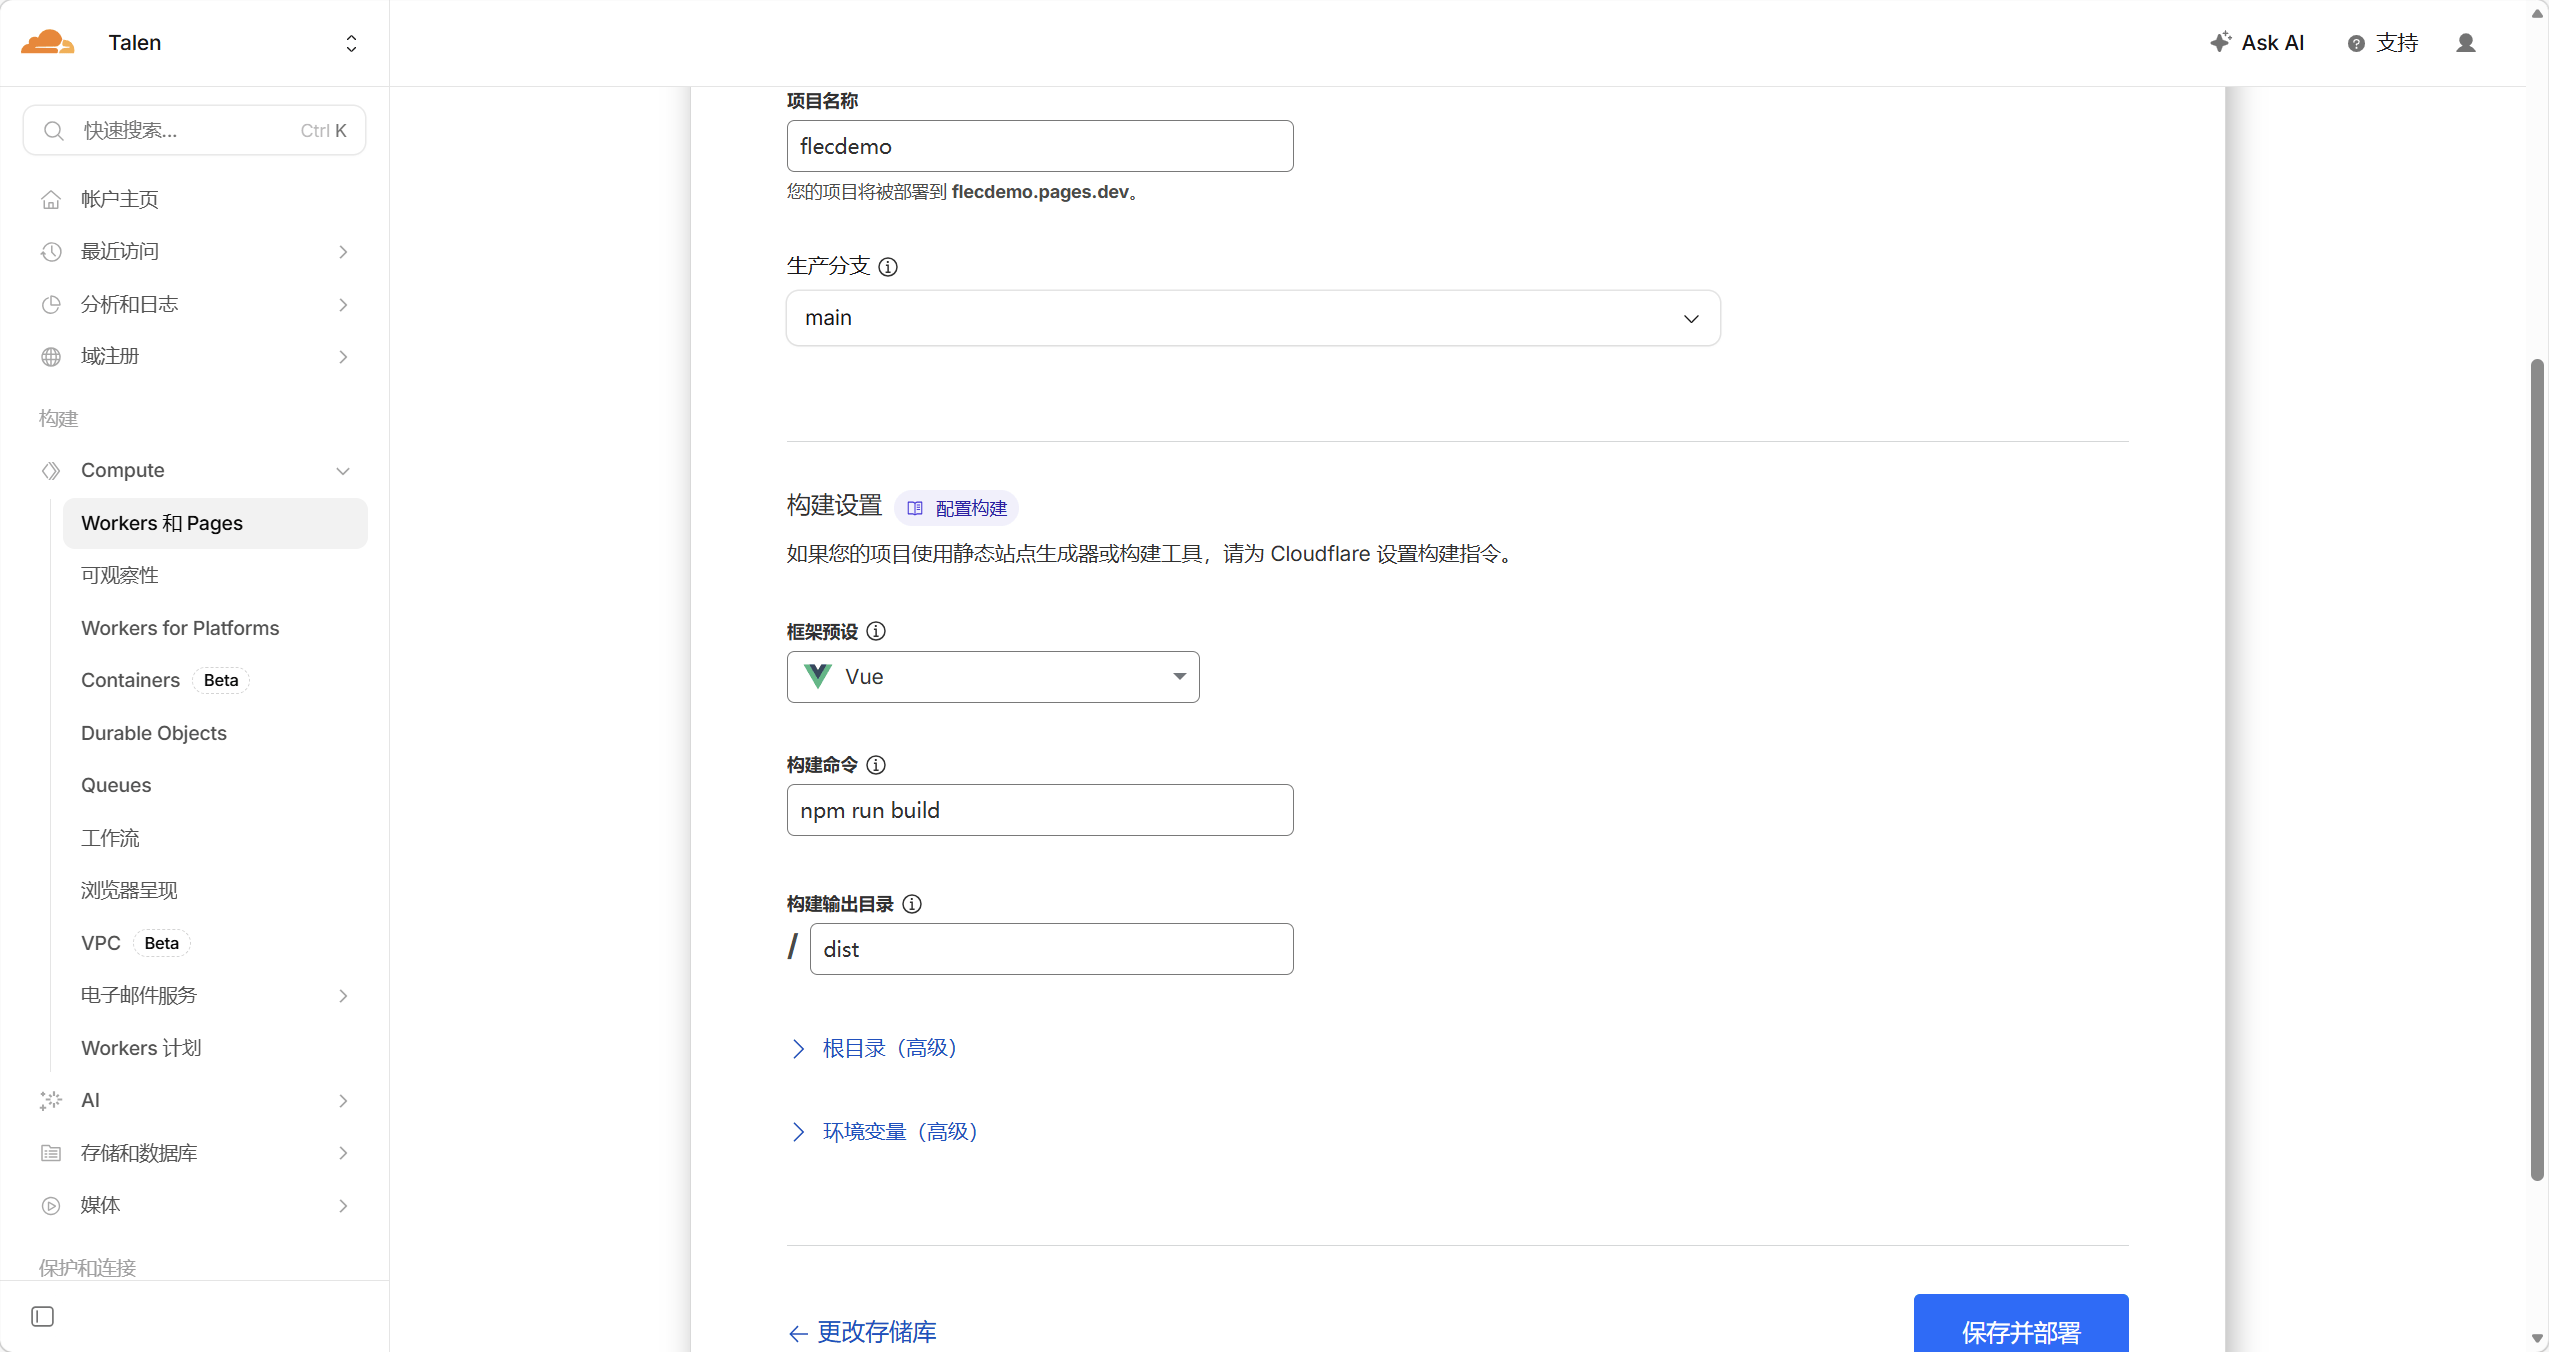Click the 构建输出目录 info icon
Viewport: 2549px width, 1352px height.
coord(911,903)
